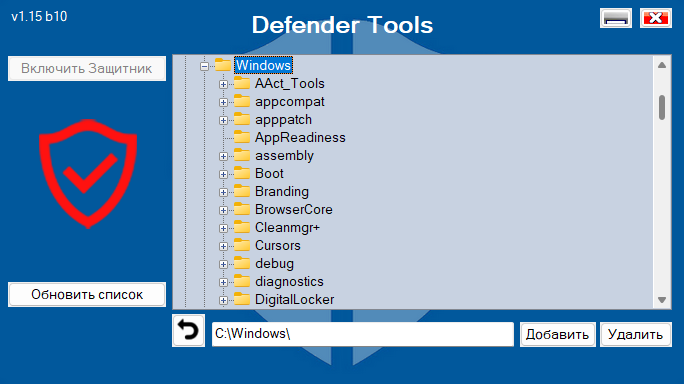Expand the diagnostics folder node
This screenshot has height=384, width=684.
pos(223,282)
